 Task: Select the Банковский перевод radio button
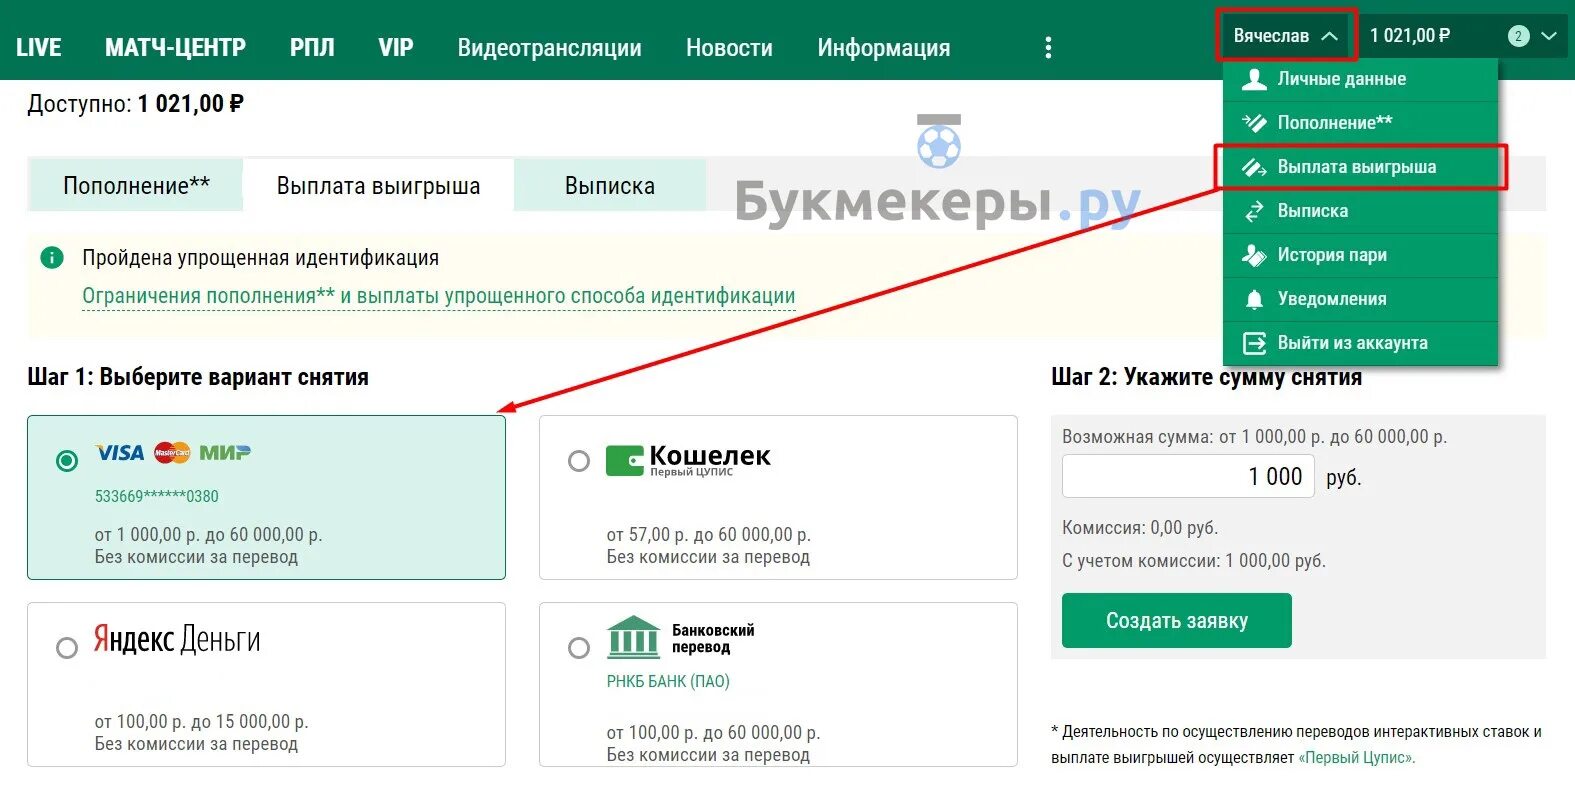[x=579, y=647]
